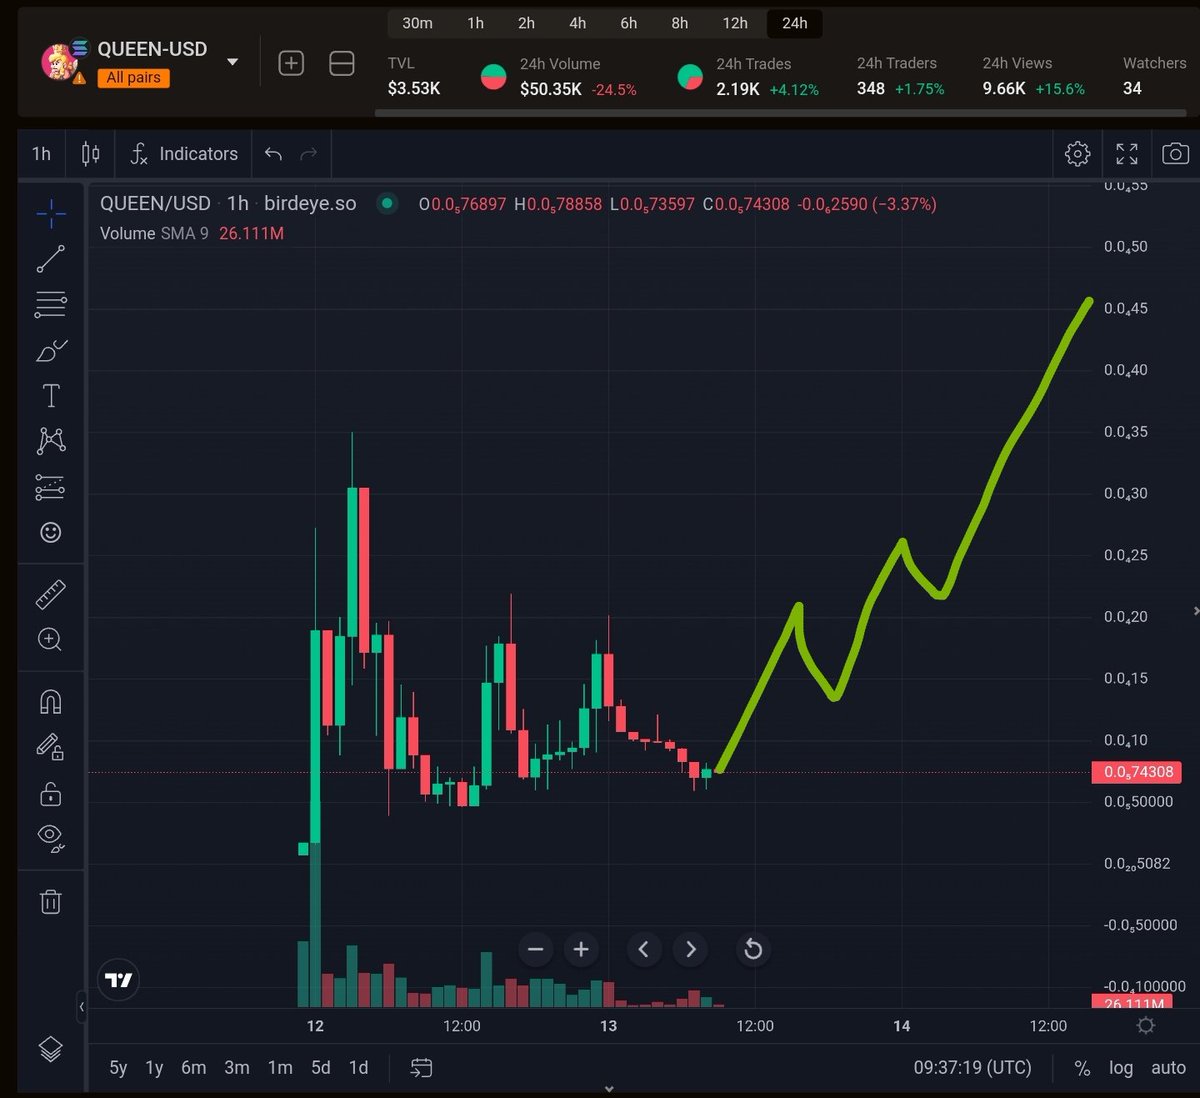Select the 6h stats tab
The height and width of the screenshot is (1098, 1200).
click(x=629, y=23)
